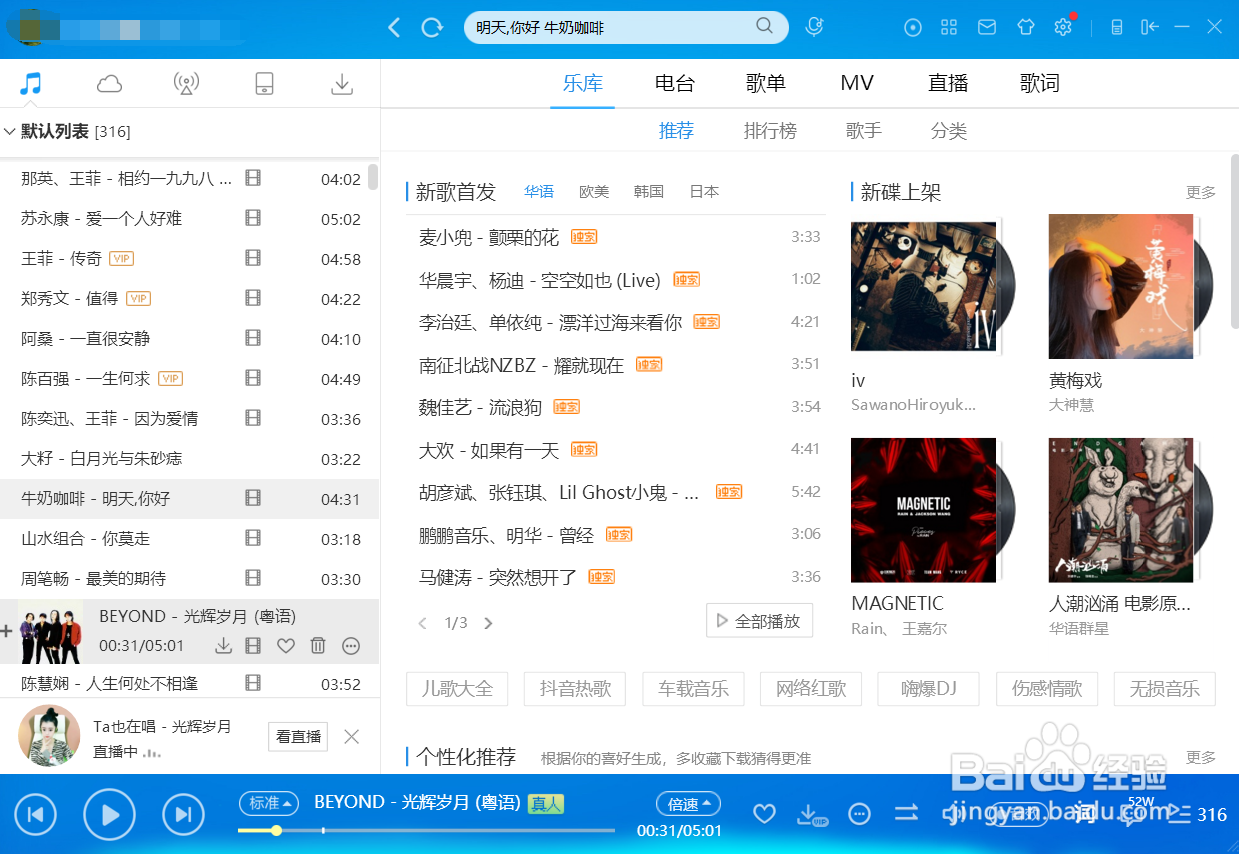Screen dimensions: 1239x854
Task: Open the radio broadcast tower tab
Action: click(186, 84)
